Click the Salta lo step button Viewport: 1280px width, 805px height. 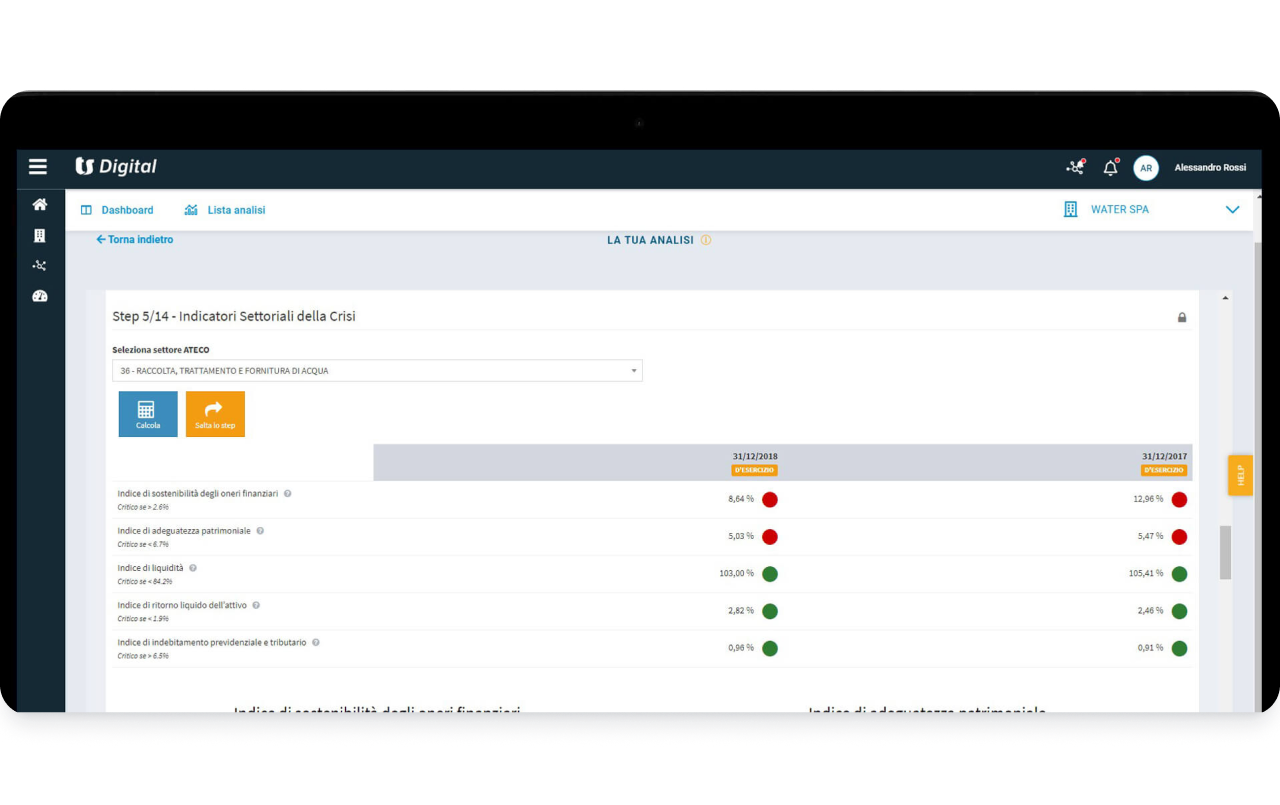[215, 414]
